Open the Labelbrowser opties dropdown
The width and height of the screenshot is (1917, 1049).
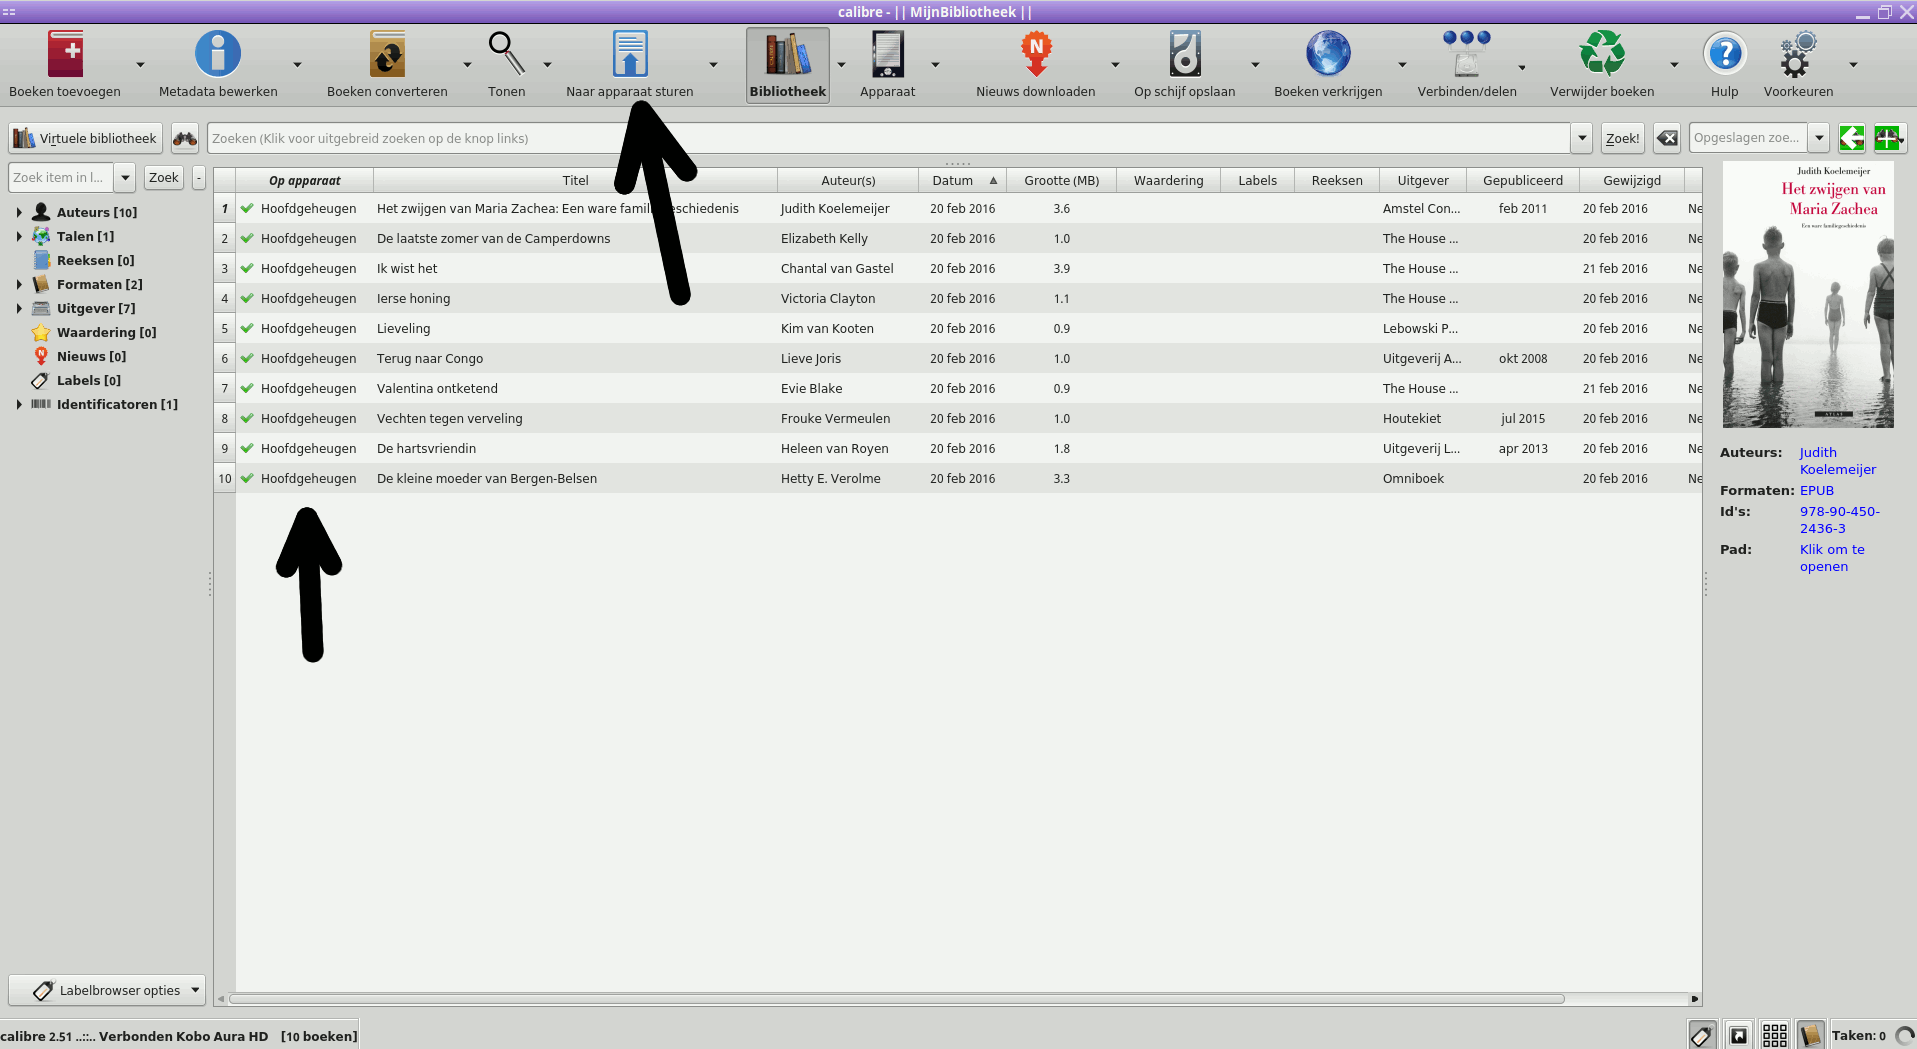193,990
